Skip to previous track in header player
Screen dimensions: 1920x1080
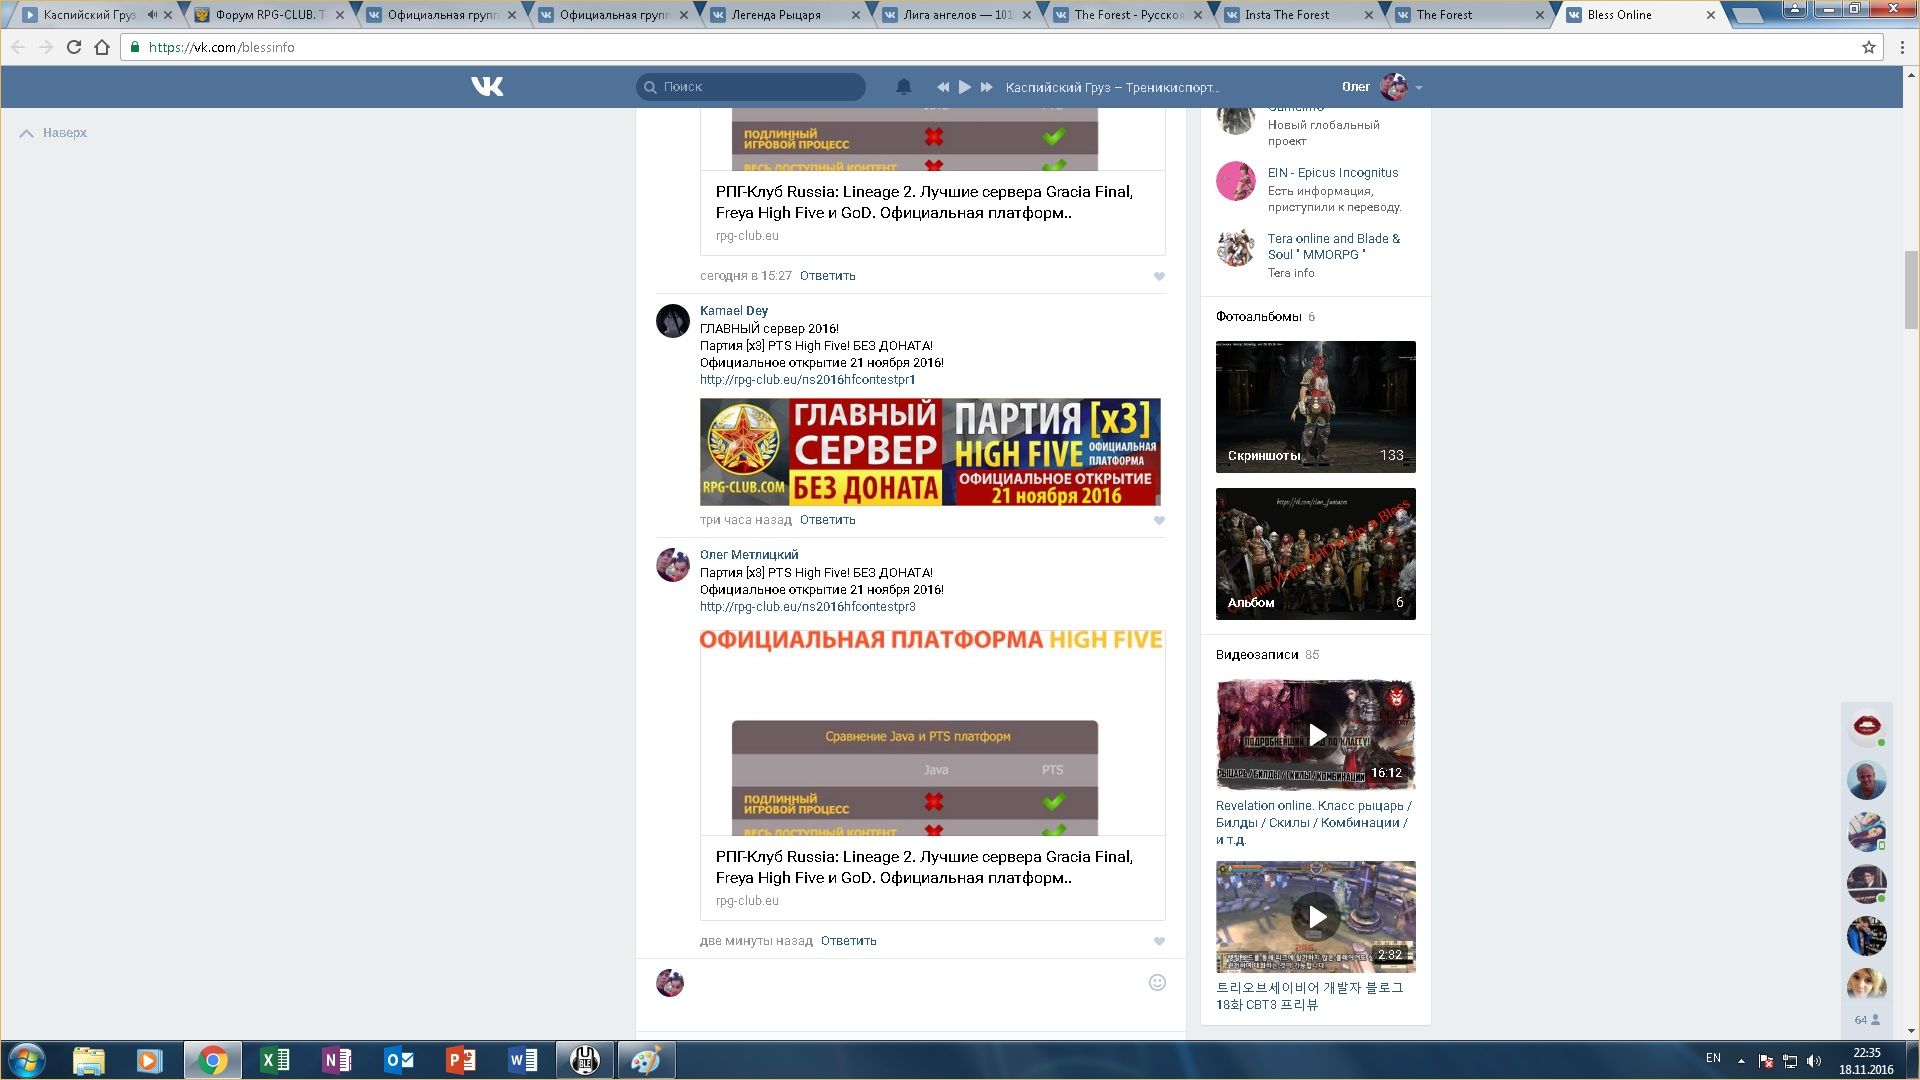tap(943, 87)
